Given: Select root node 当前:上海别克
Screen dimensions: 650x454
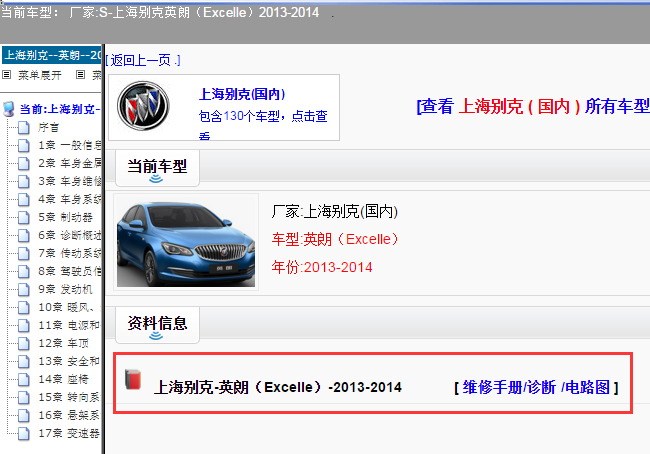Looking at the screenshot, I should [x=60, y=109].
